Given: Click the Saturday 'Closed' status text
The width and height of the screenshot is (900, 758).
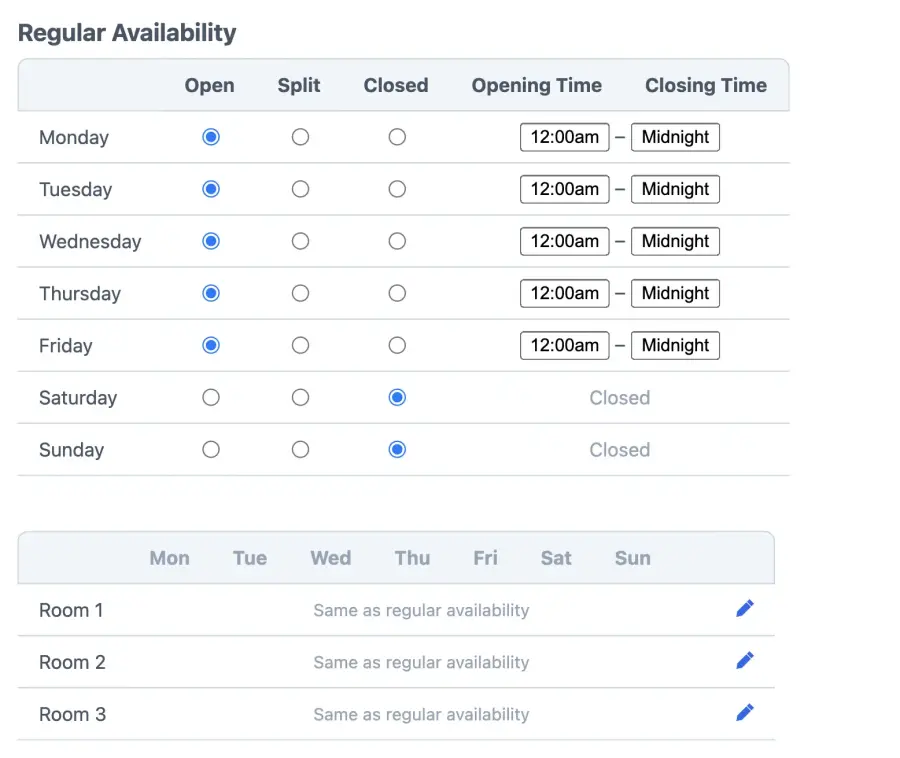Looking at the screenshot, I should (x=619, y=398).
